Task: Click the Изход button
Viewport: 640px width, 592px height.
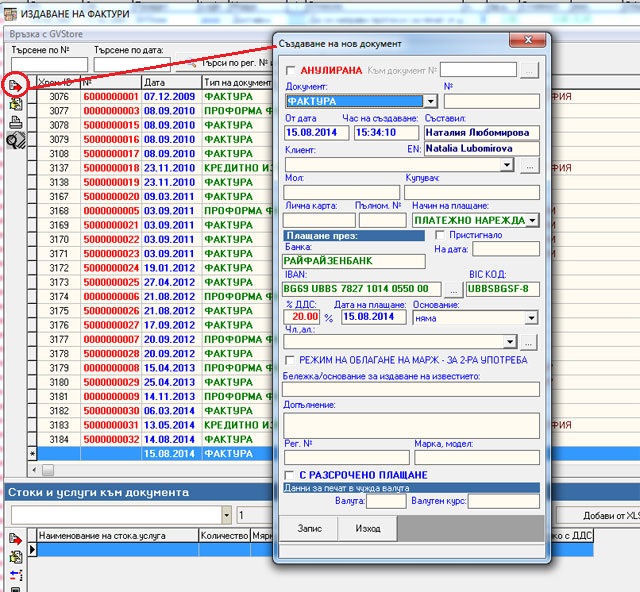Action: (x=368, y=528)
